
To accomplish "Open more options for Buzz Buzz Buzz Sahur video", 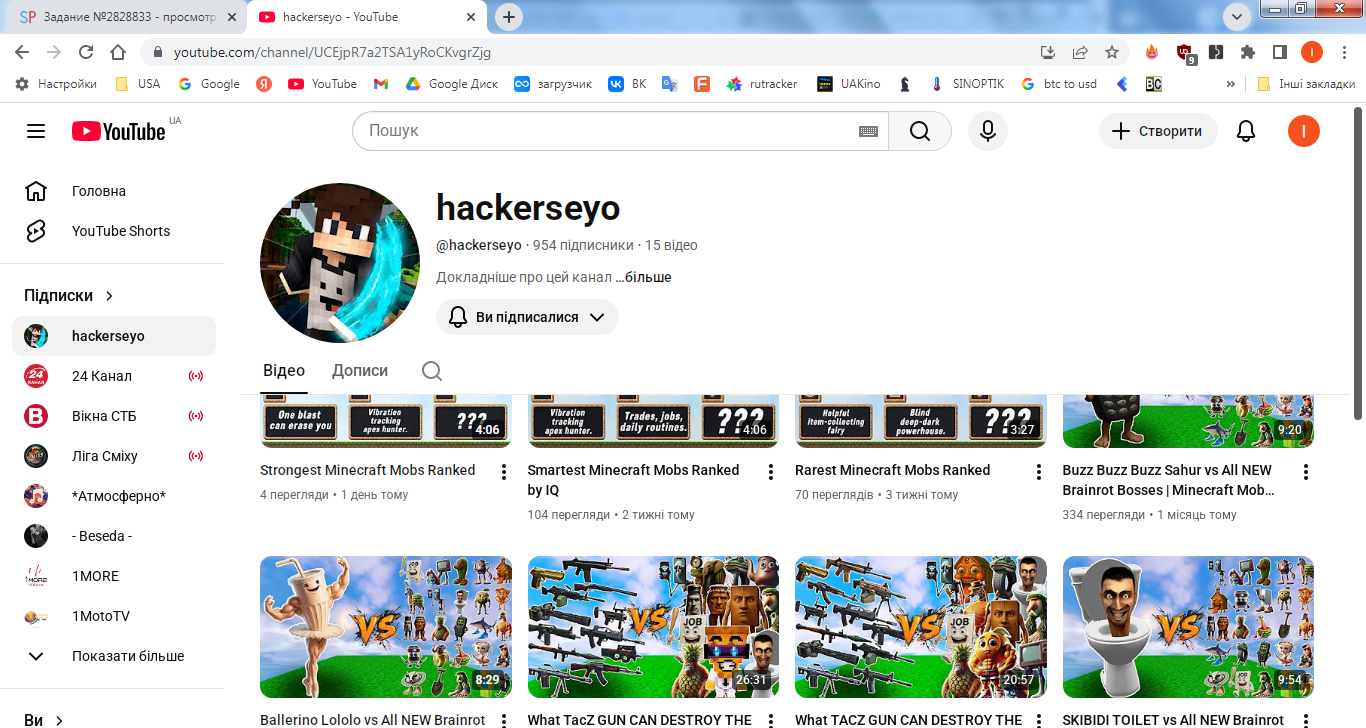I will pyautogui.click(x=1306, y=472).
